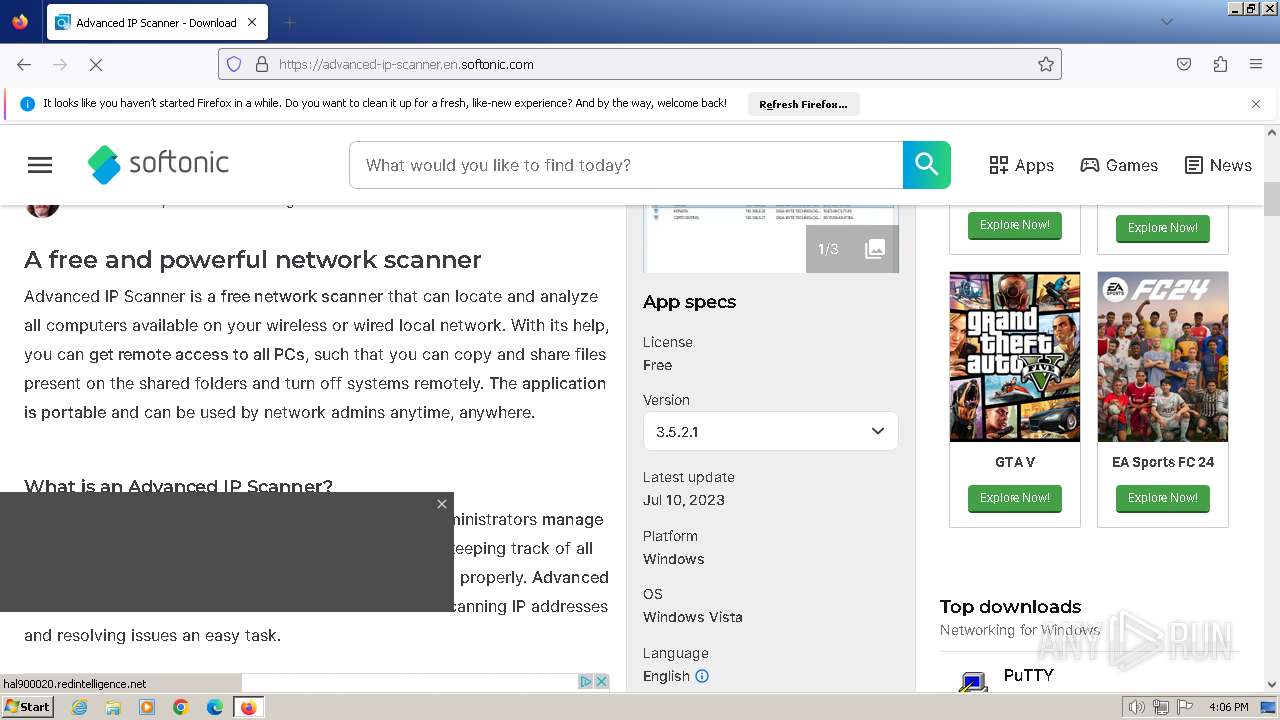The image size is (1280, 720).
Task: Close the dark video overlay
Action: click(x=442, y=504)
